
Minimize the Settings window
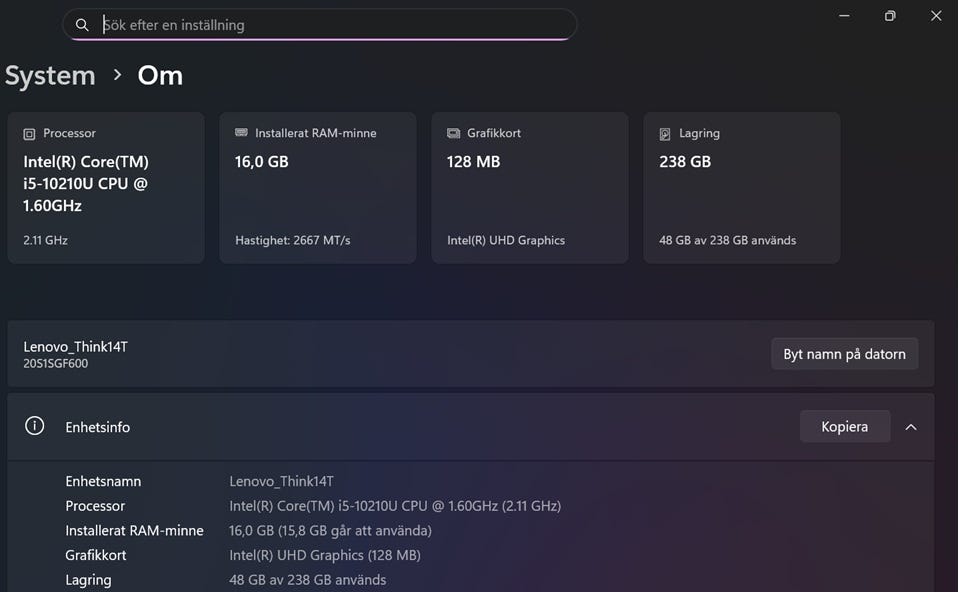(x=844, y=16)
